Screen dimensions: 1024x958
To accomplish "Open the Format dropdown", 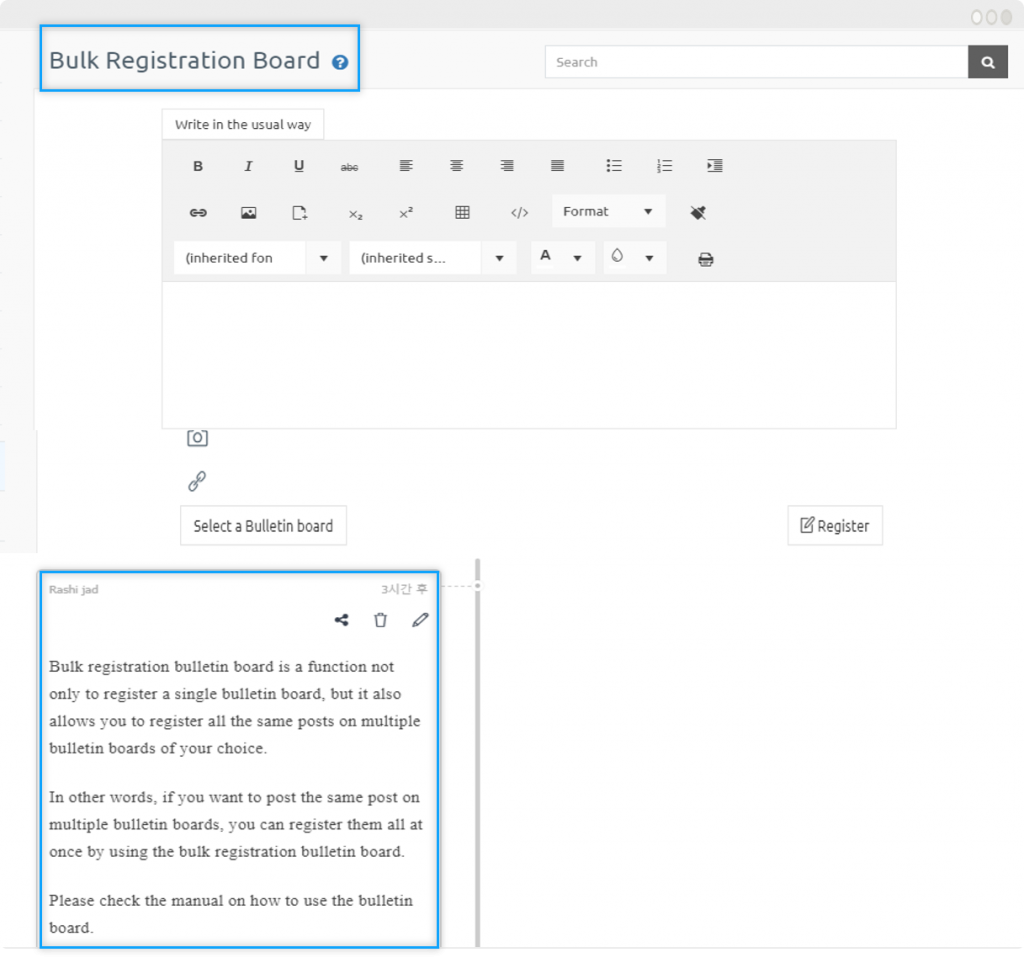I will click(x=608, y=211).
